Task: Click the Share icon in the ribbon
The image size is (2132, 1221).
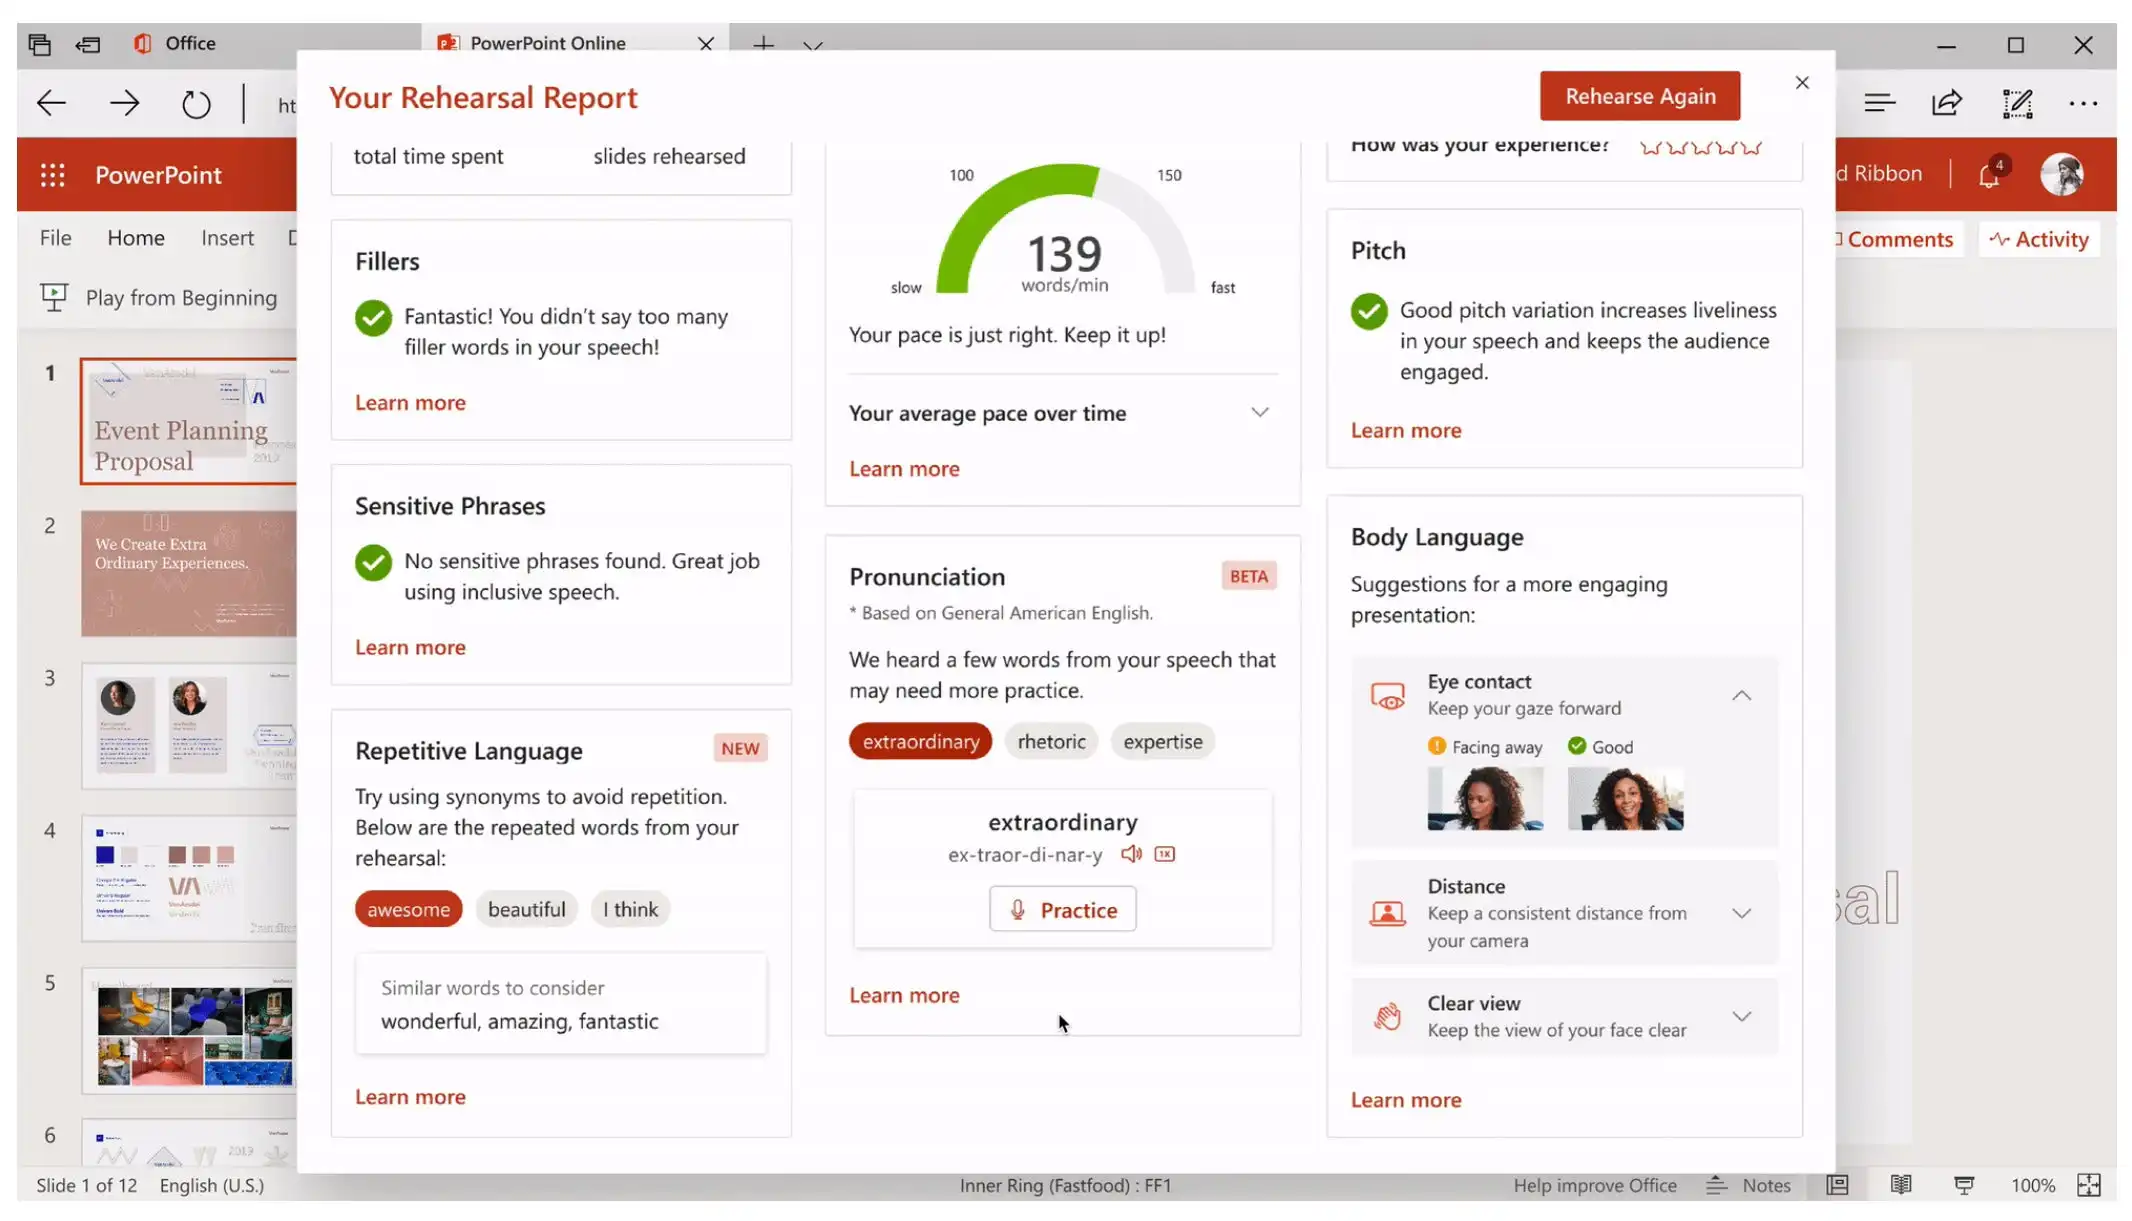Action: point(1948,101)
